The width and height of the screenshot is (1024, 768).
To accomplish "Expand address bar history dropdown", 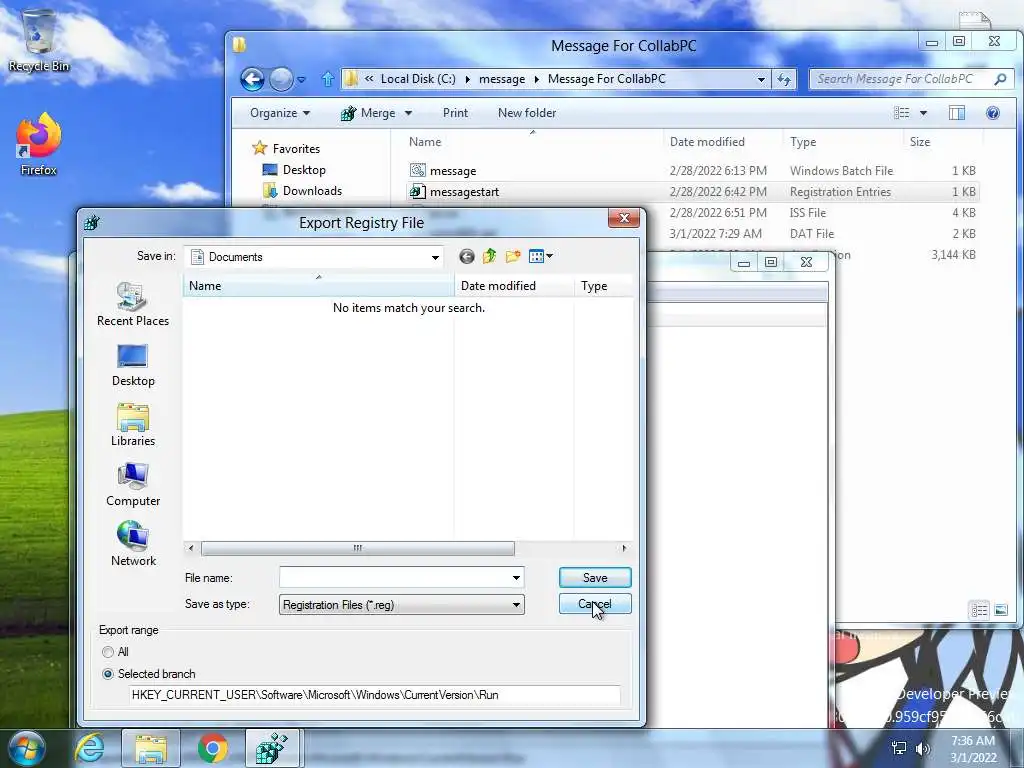I will tap(761, 79).
